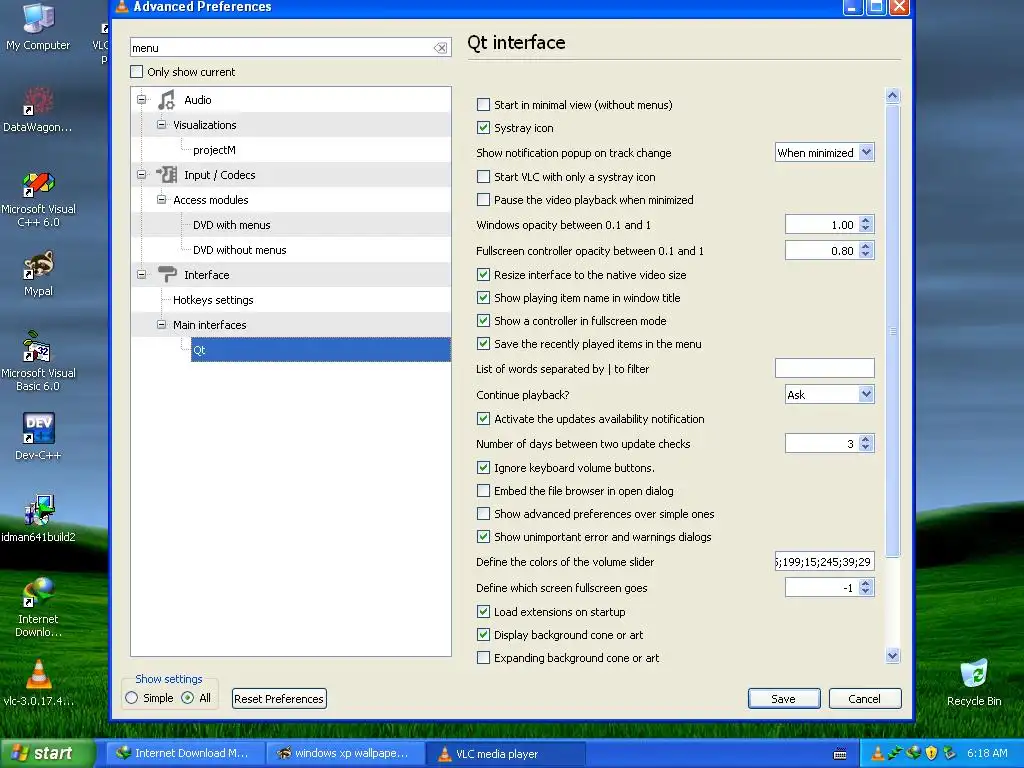
Task: Open Microsoft Visual C++ 6.0 desktop icon
Action: tap(38, 199)
